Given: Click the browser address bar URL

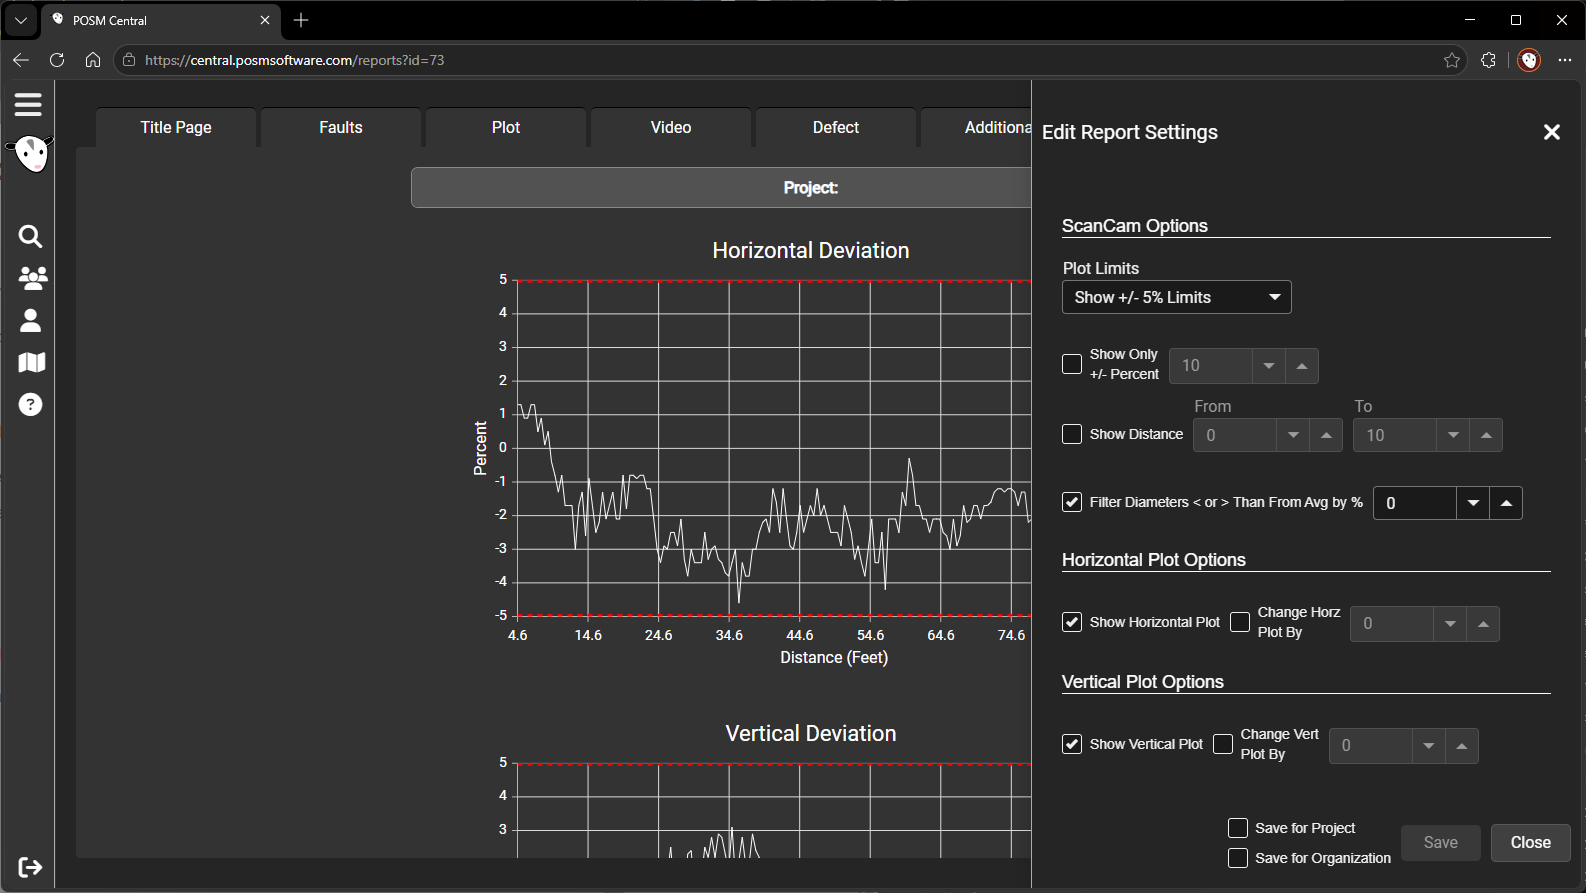Looking at the screenshot, I should pos(294,60).
